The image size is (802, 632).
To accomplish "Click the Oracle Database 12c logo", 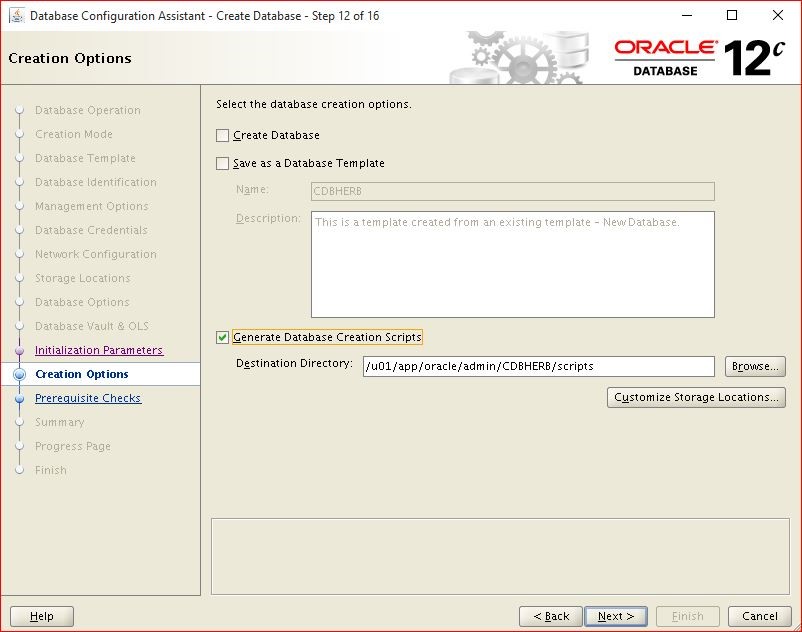I will click(699, 58).
